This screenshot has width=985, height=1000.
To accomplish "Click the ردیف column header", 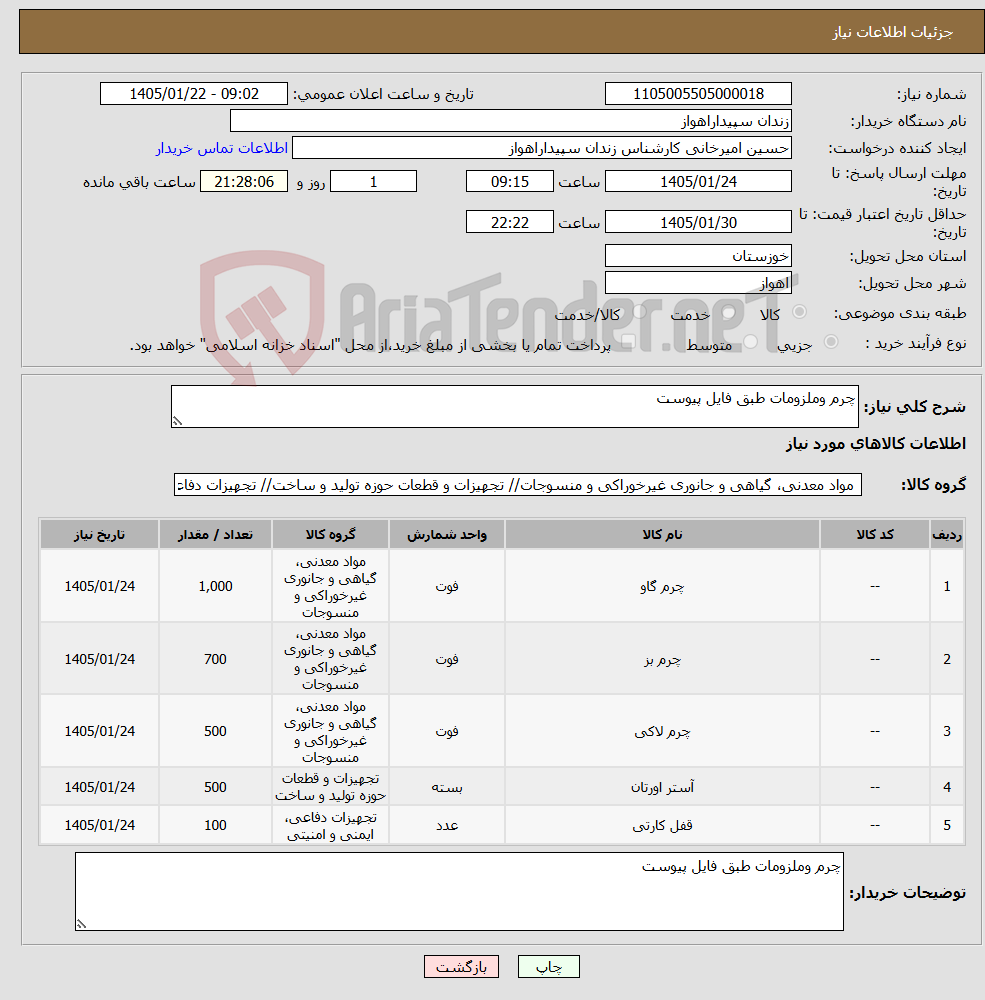I will tap(947, 534).
